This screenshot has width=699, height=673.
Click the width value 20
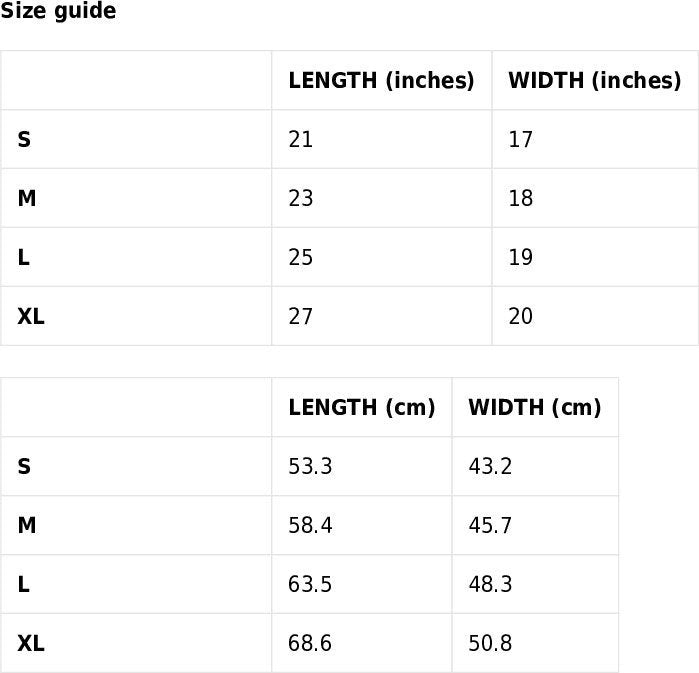click(520, 316)
